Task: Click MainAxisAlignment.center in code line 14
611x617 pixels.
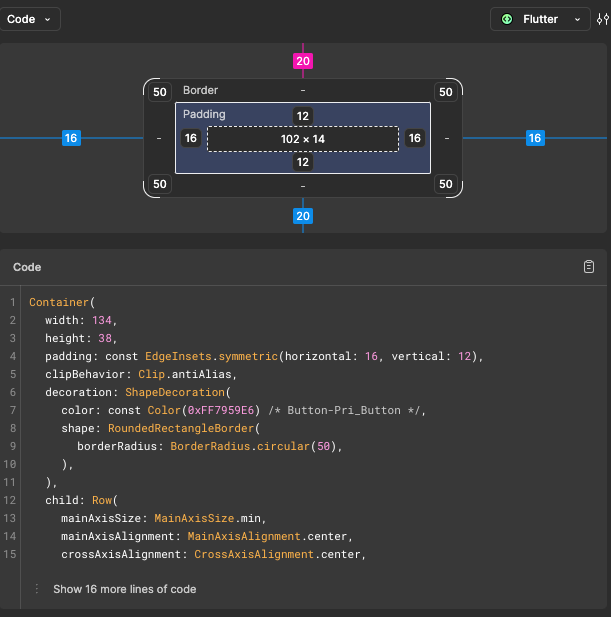Action: 267,536
